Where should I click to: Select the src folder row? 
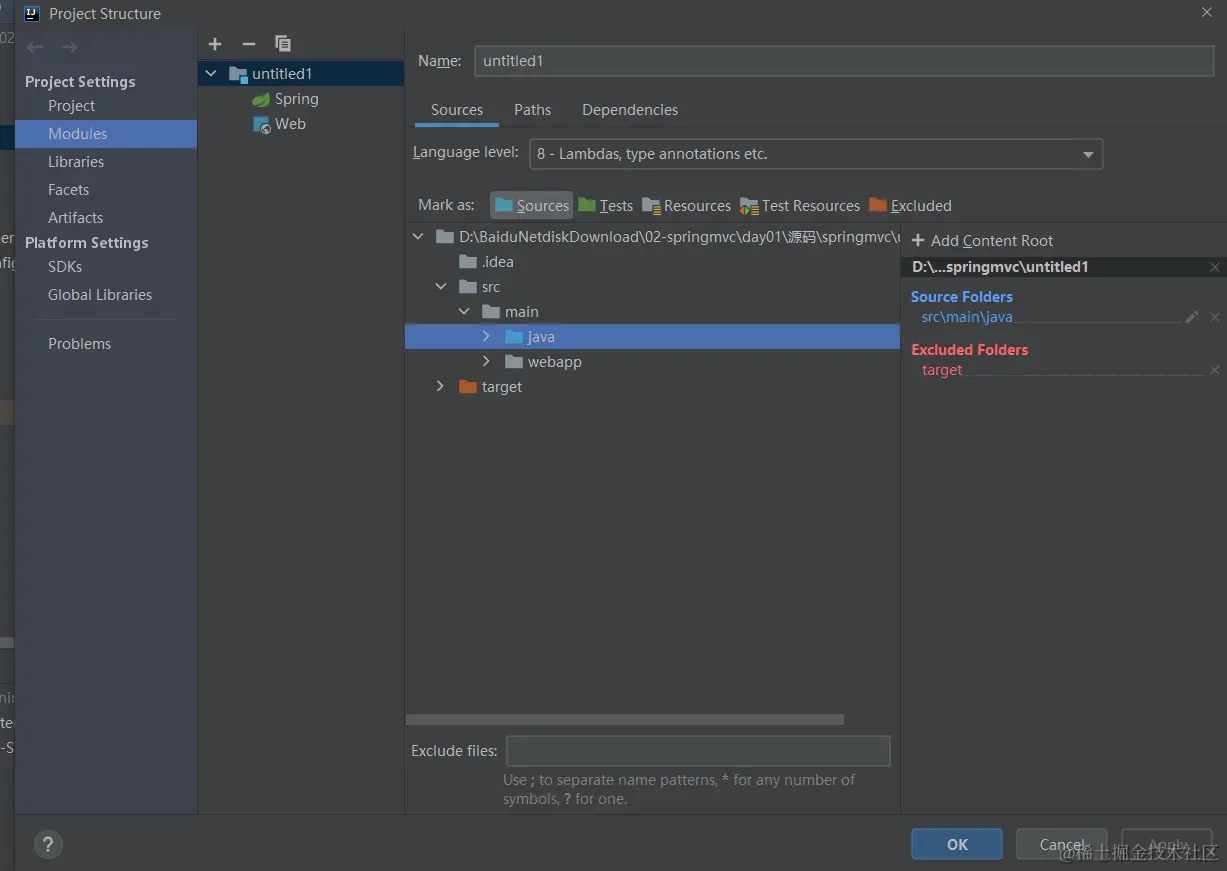pos(652,287)
